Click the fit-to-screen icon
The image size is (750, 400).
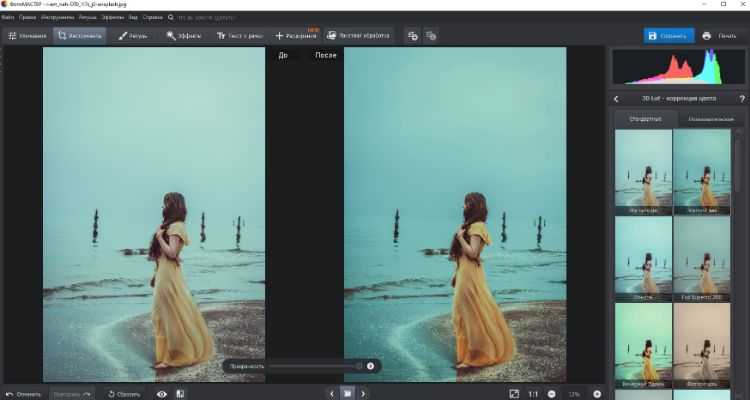click(x=514, y=394)
